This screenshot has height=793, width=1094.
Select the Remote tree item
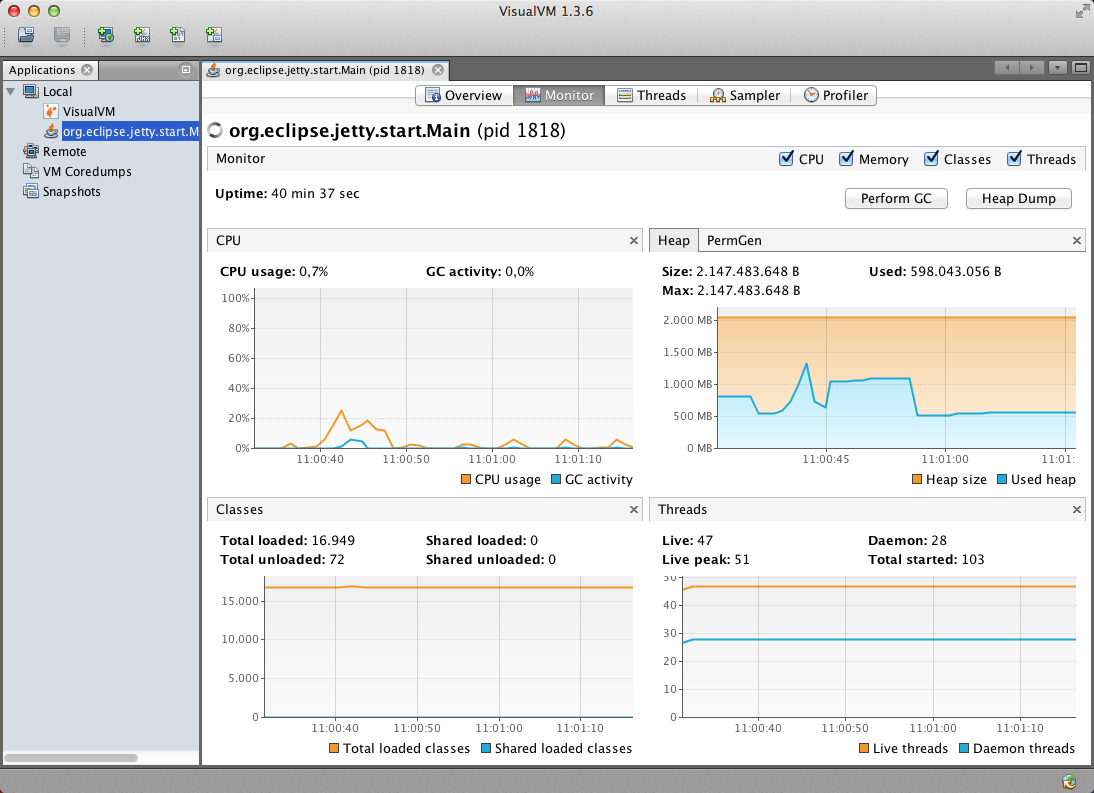64,151
